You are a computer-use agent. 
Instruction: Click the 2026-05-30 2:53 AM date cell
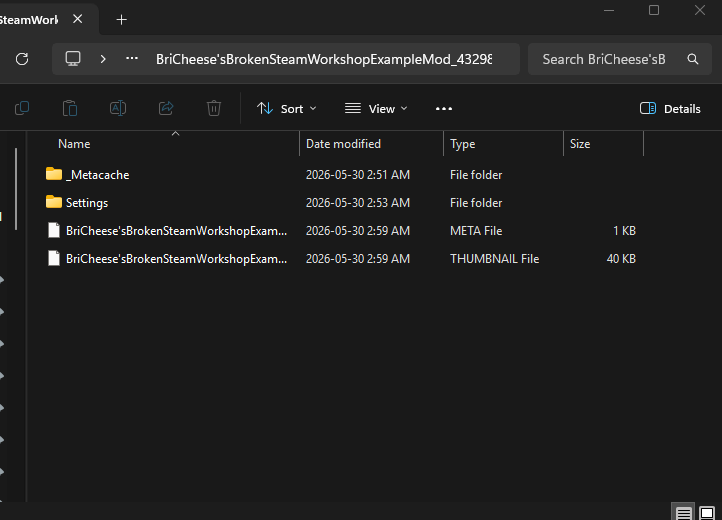coord(358,203)
